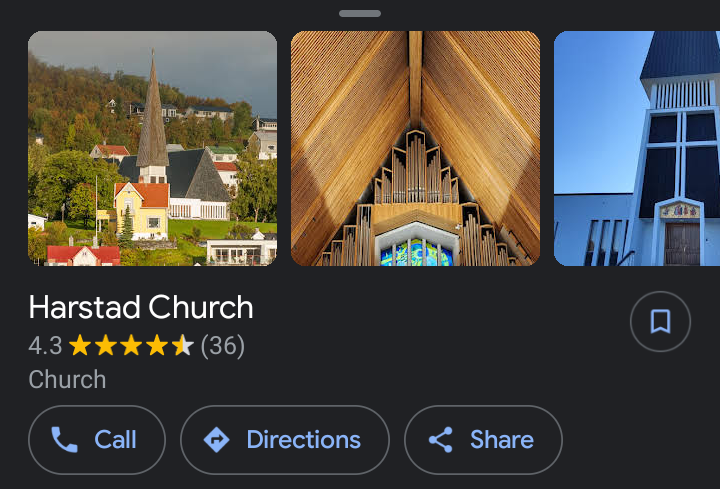The width and height of the screenshot is (720, 489).
Task: Open the church spire exterior photo
Action: (152, 148)
